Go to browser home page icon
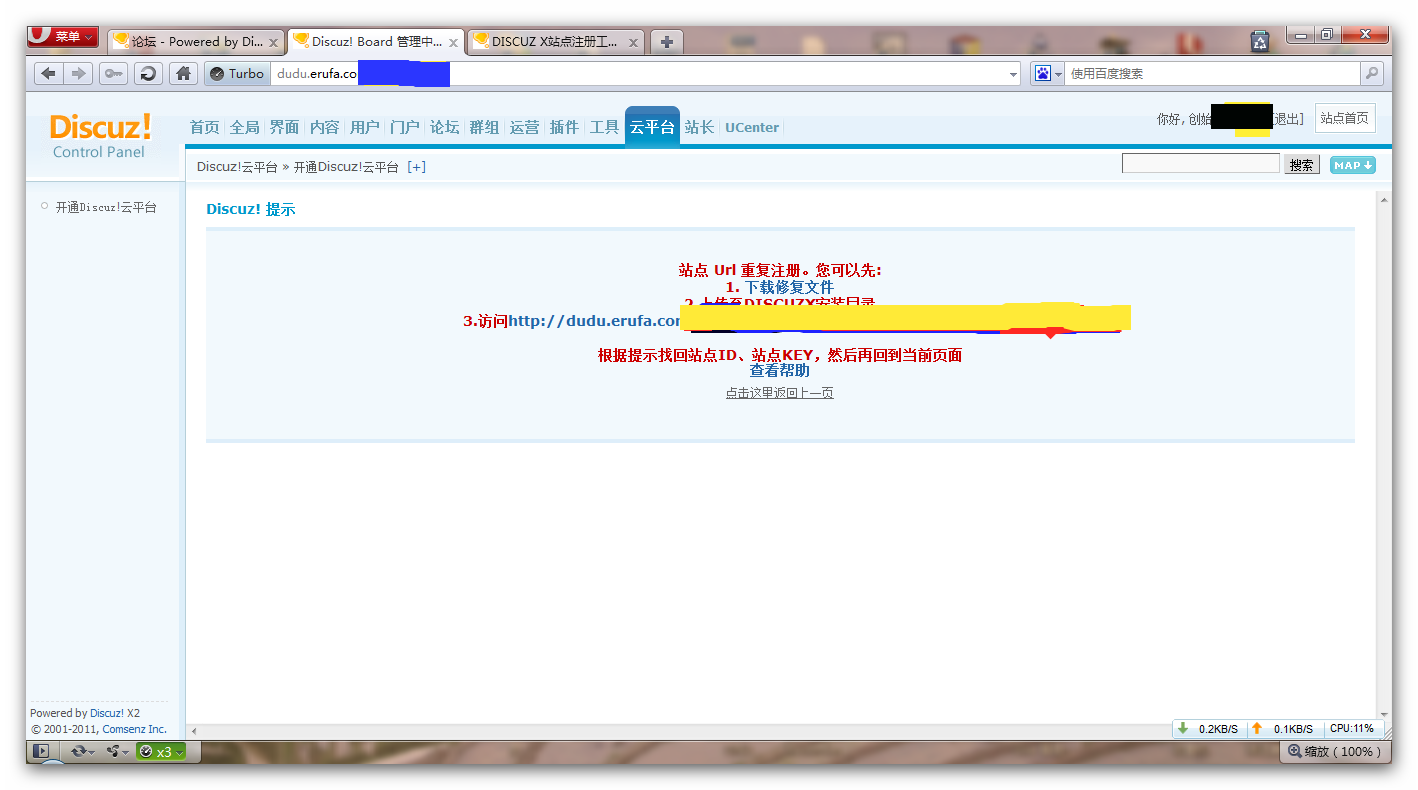The height and width of the screenshot is (790, 1418). point(183,73)
